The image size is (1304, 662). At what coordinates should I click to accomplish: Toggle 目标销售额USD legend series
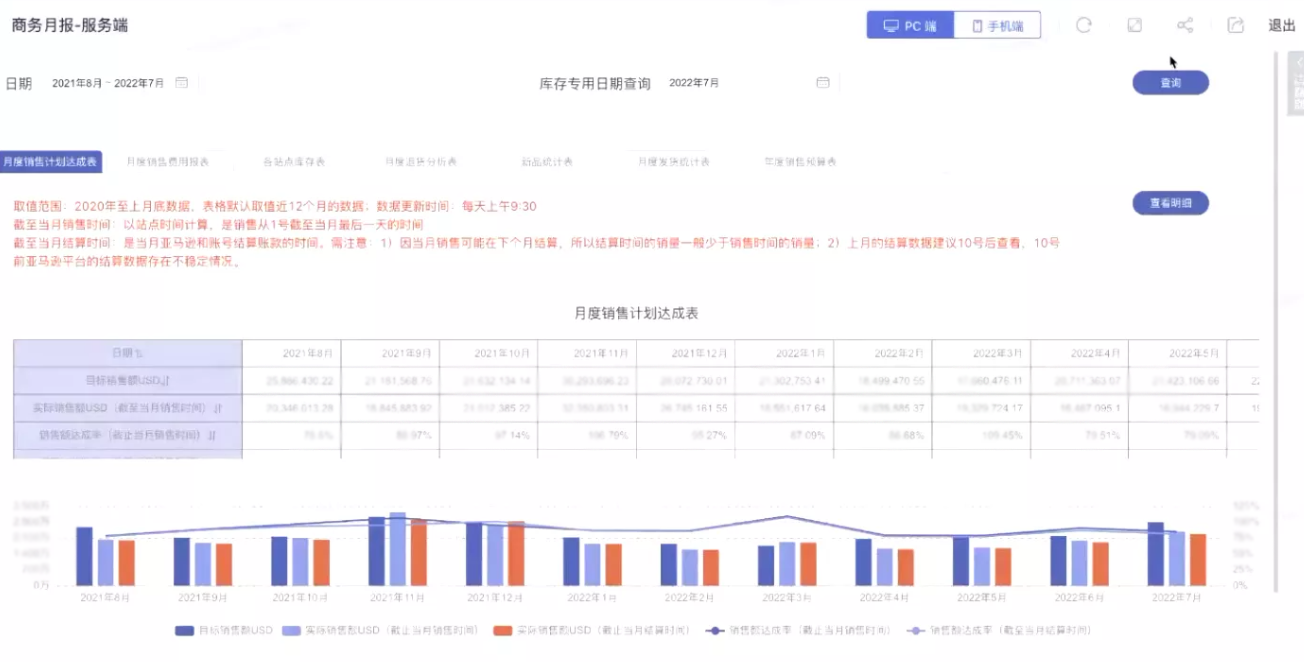[224, 631]
